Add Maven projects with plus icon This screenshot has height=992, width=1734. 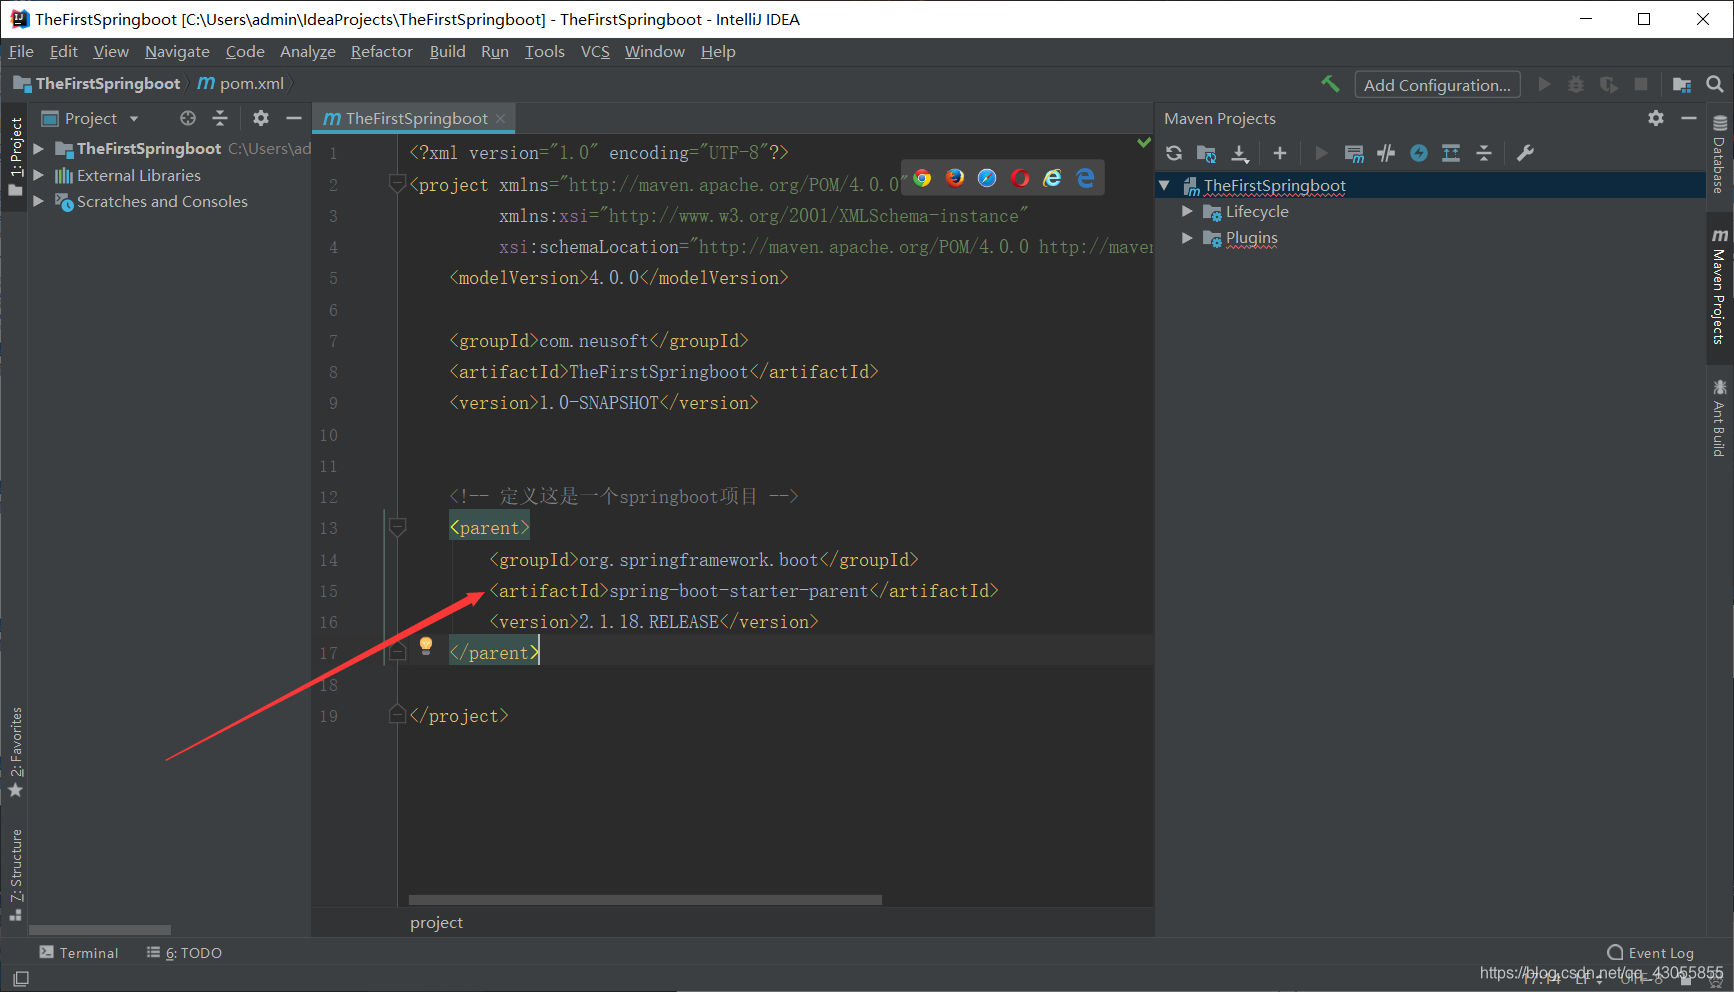(1280, 153)
